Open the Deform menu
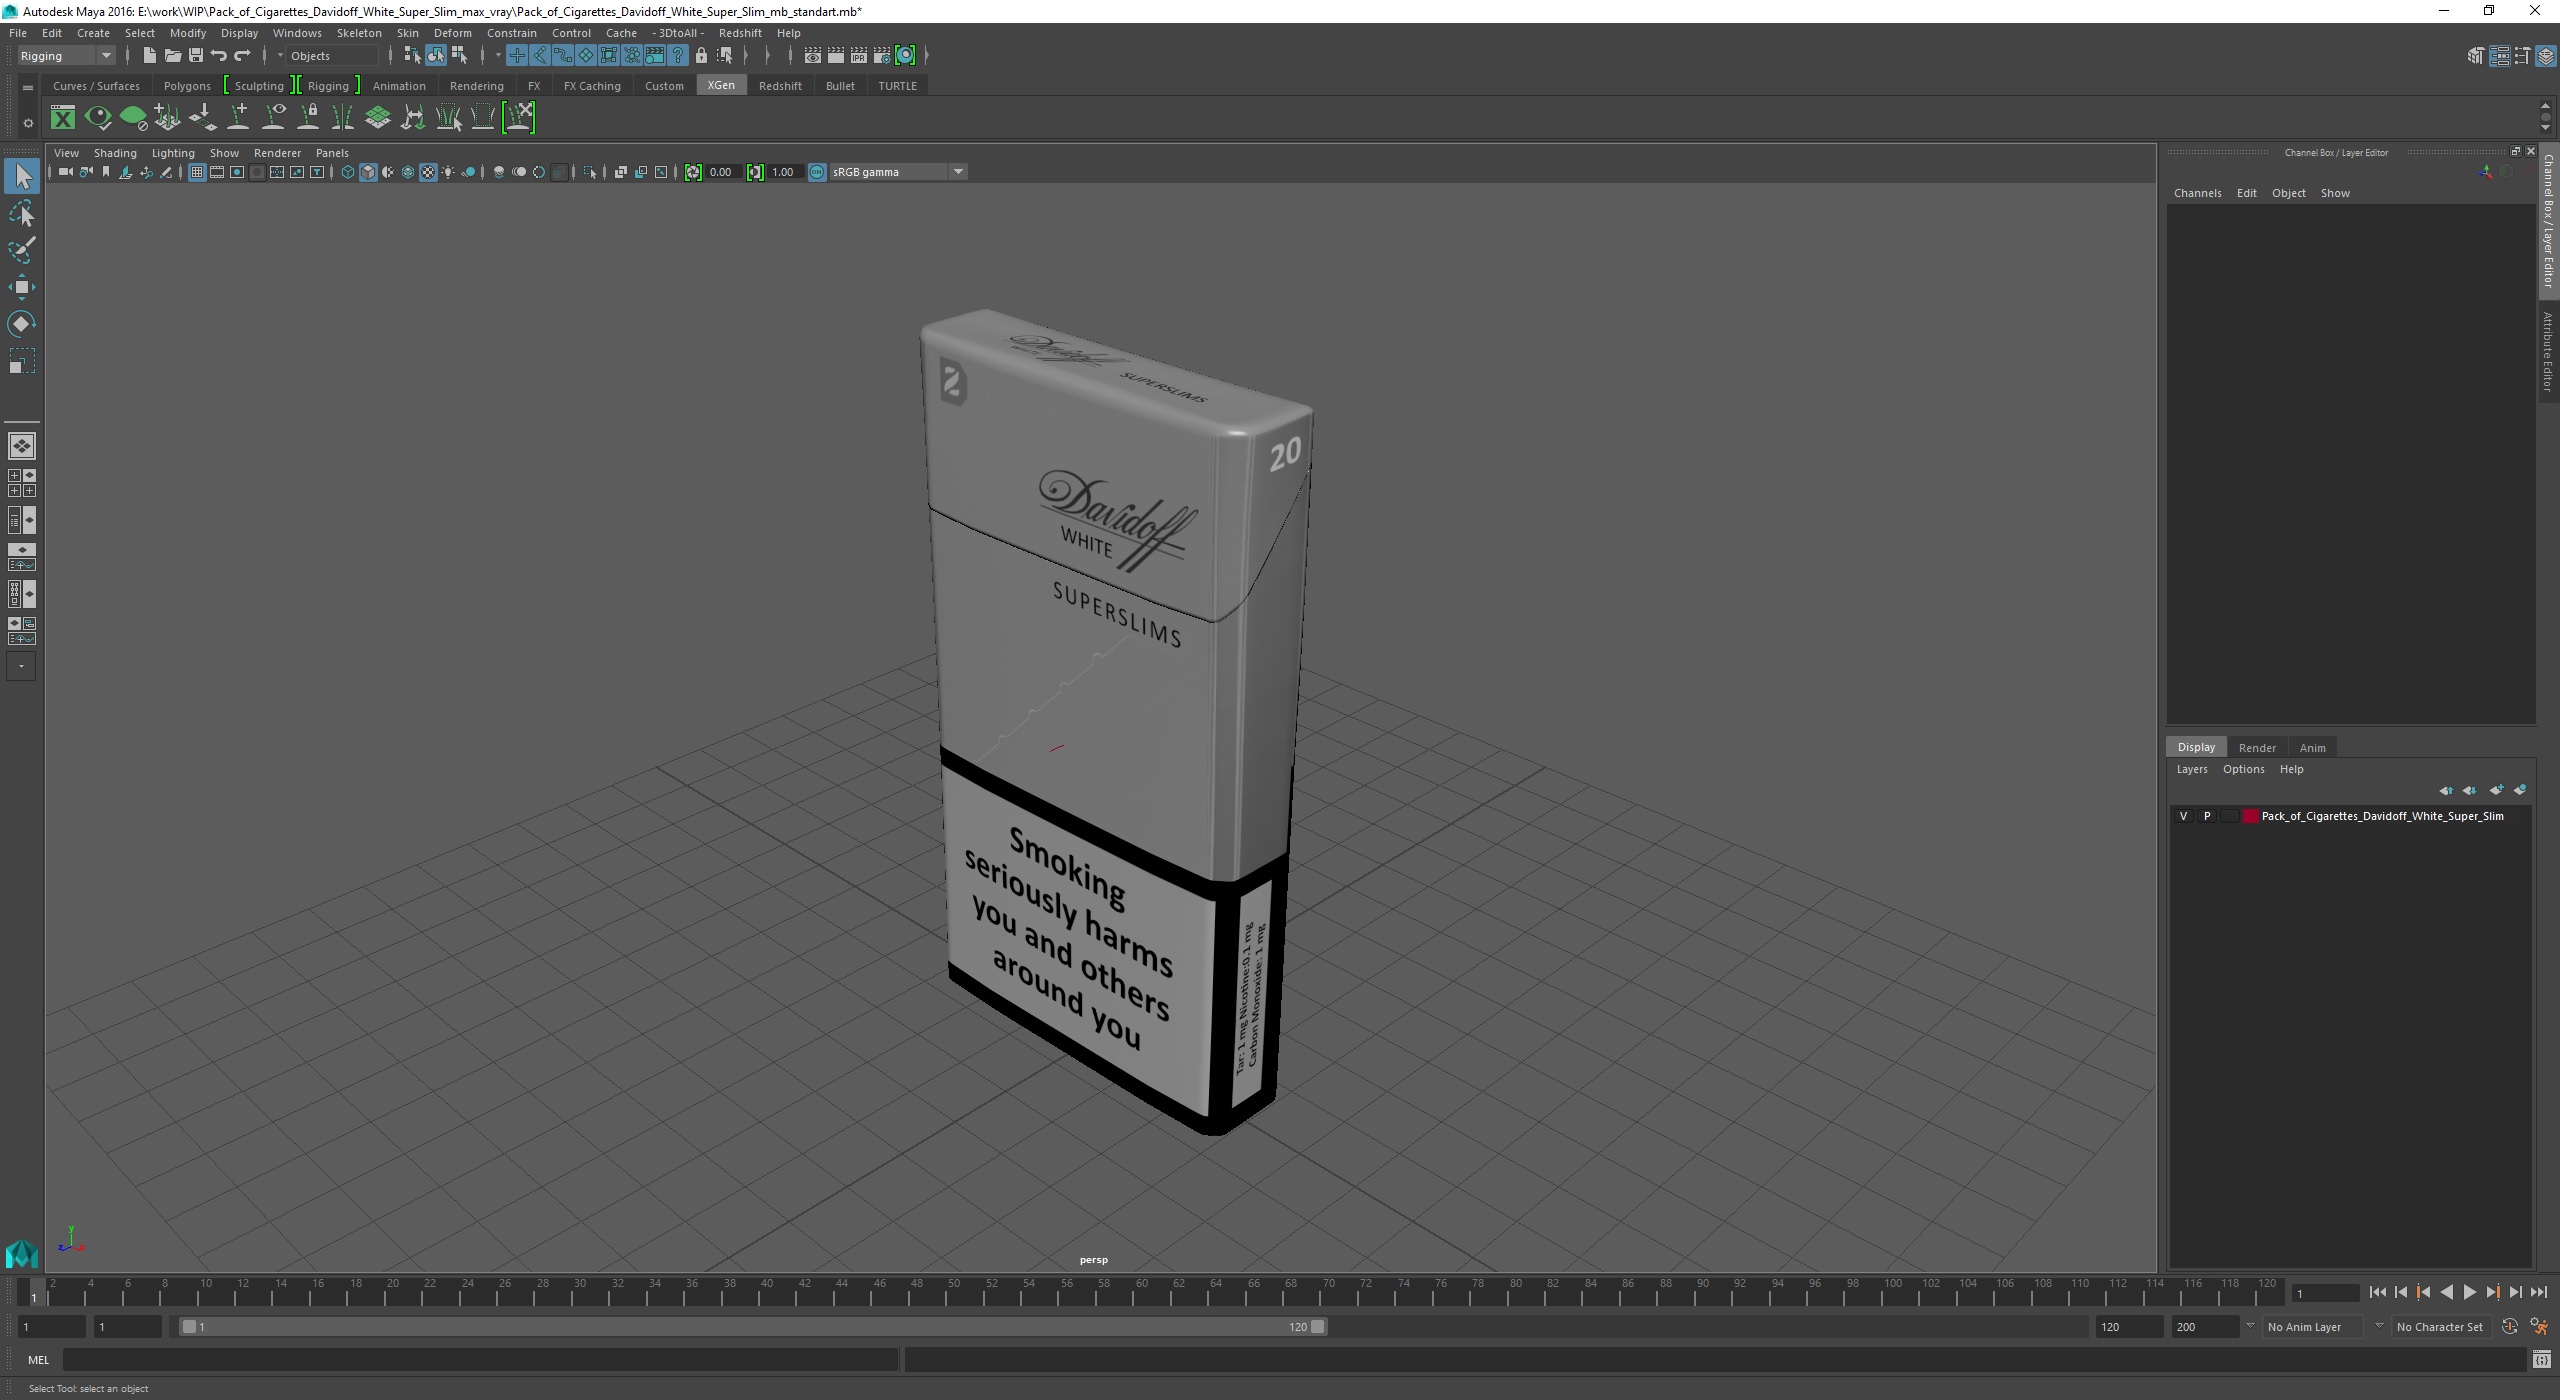 click(x=452, y=33)
